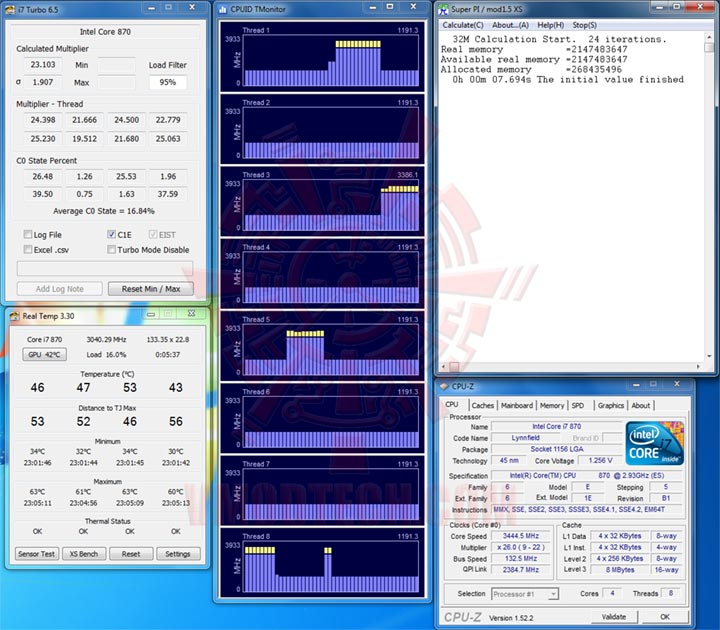
Task: Click the Thread 1 frequency graph
Action: 331,61
